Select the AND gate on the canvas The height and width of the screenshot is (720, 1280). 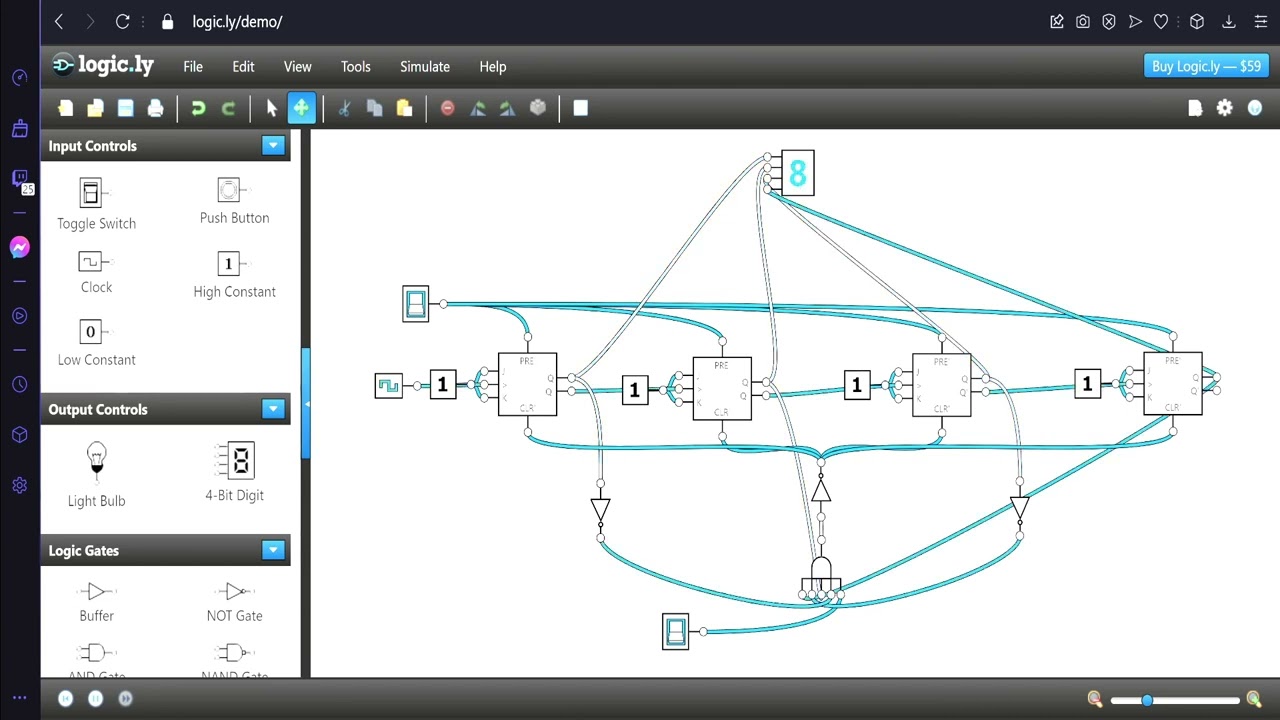pyautogui.click(x=821, y=575)
